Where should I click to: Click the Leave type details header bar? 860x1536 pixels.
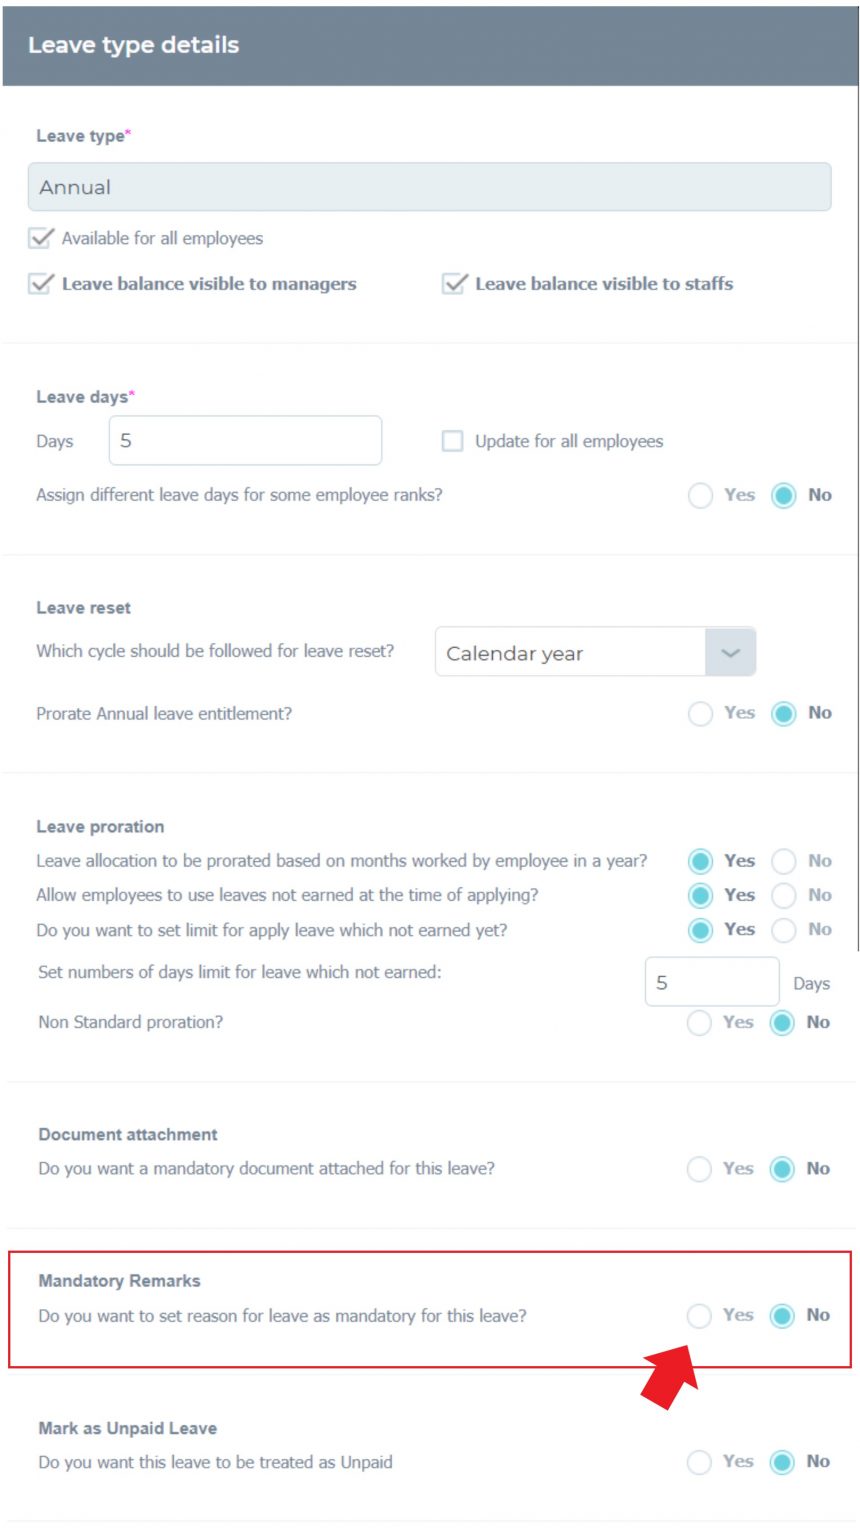pyautogui.click(x=430, y=45)
